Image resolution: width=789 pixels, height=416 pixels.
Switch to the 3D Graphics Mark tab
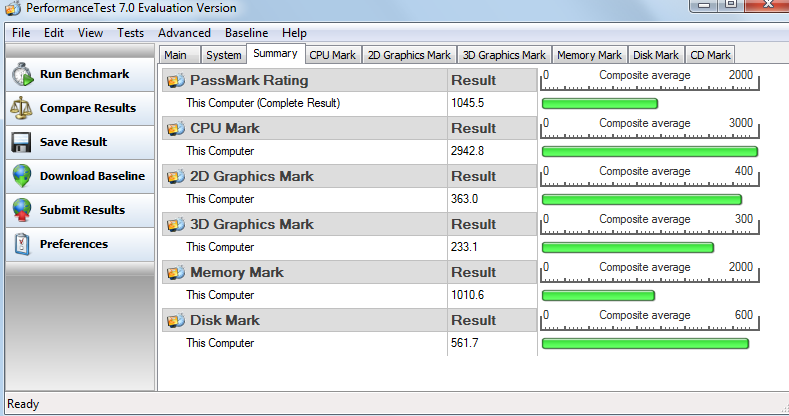504,55
